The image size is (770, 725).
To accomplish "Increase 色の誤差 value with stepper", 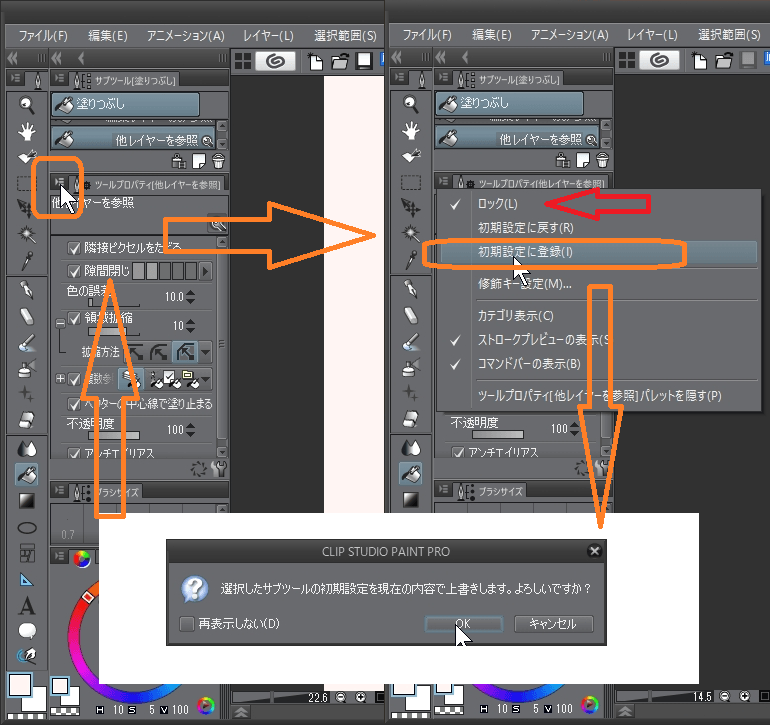I will tap(191, 293).
